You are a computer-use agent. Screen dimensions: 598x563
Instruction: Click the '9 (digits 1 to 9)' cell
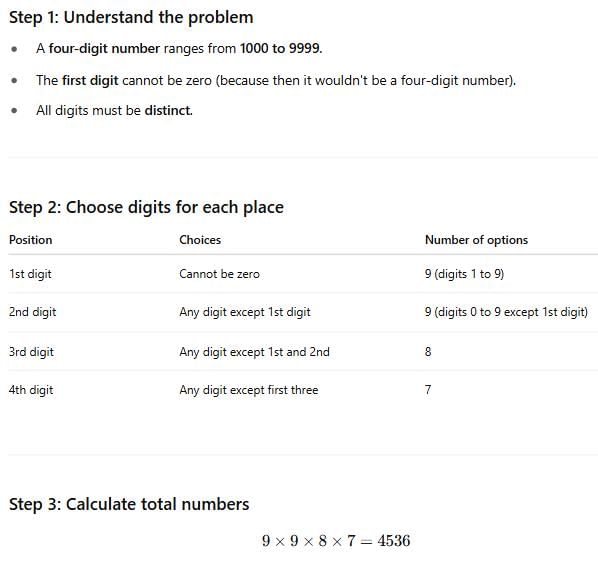click(465, 274)
